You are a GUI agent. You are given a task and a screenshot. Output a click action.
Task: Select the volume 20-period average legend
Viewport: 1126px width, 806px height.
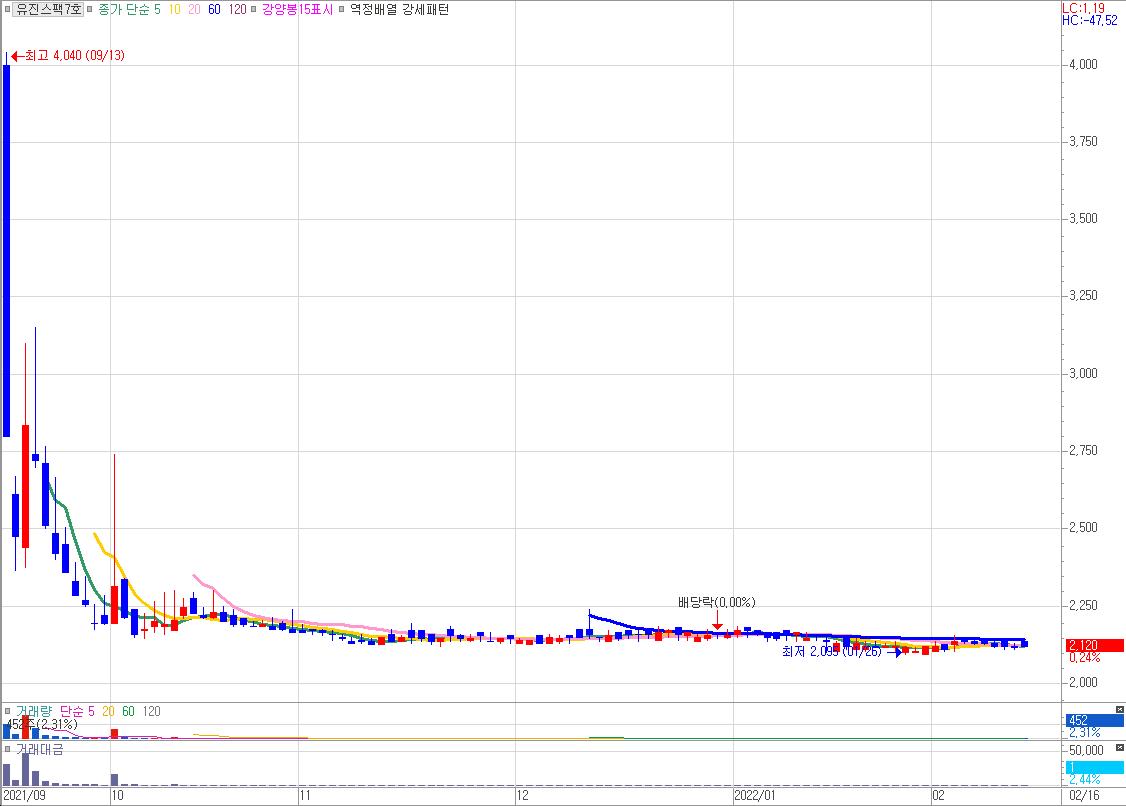[108, 711]
